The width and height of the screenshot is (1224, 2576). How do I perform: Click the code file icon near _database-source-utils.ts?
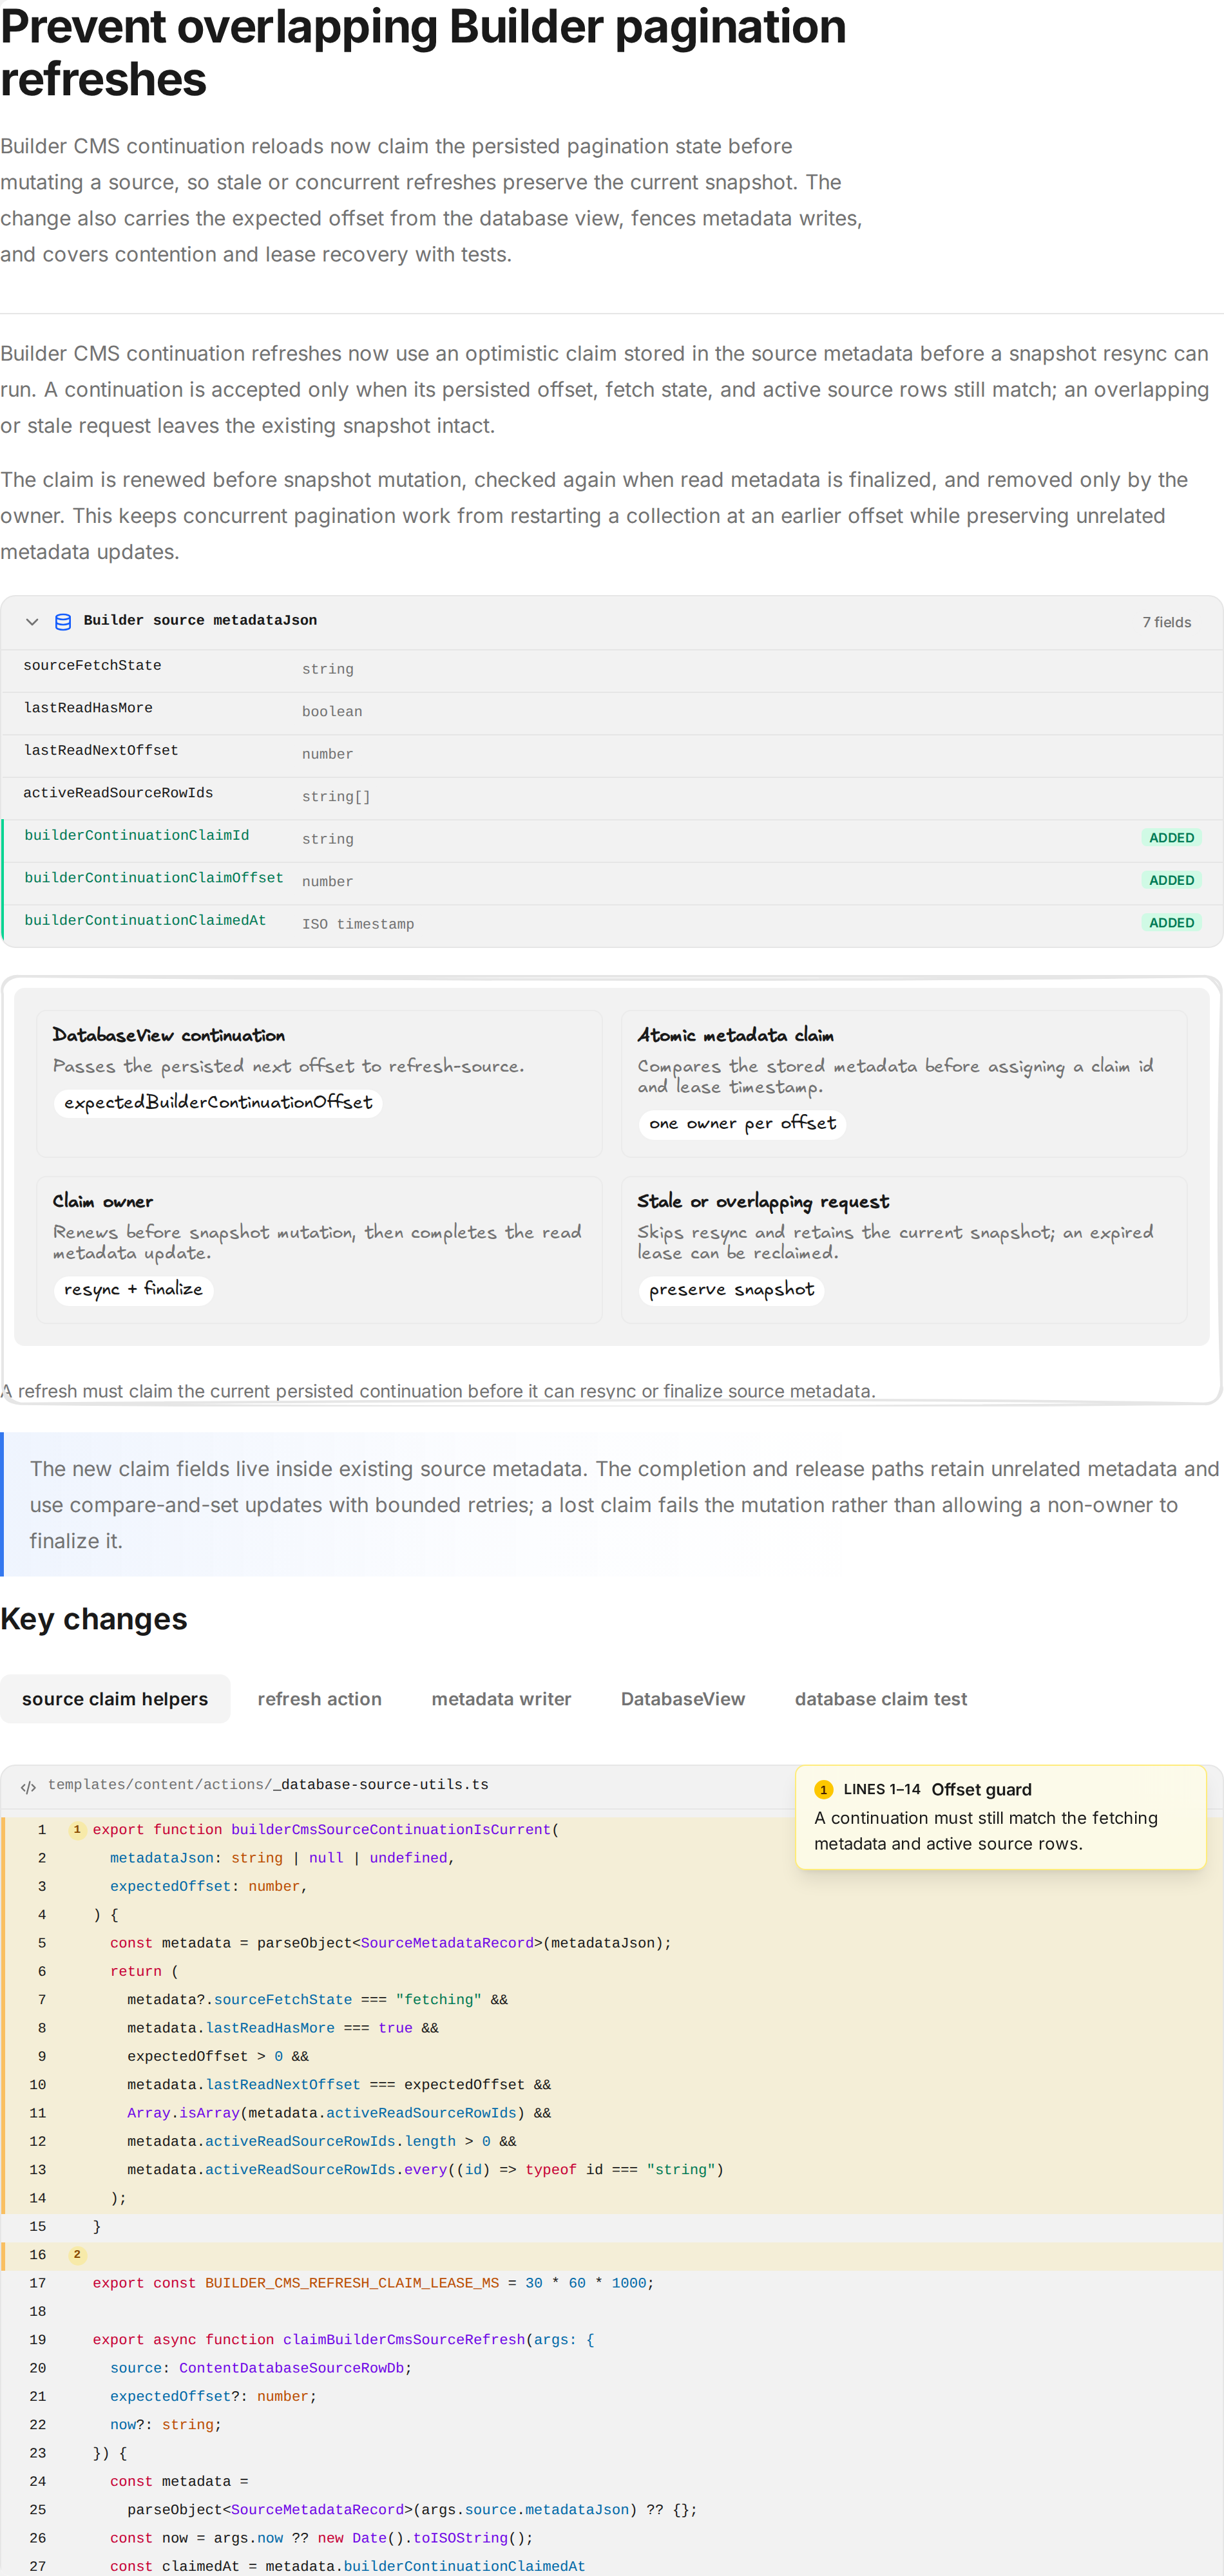[28, 1787]
